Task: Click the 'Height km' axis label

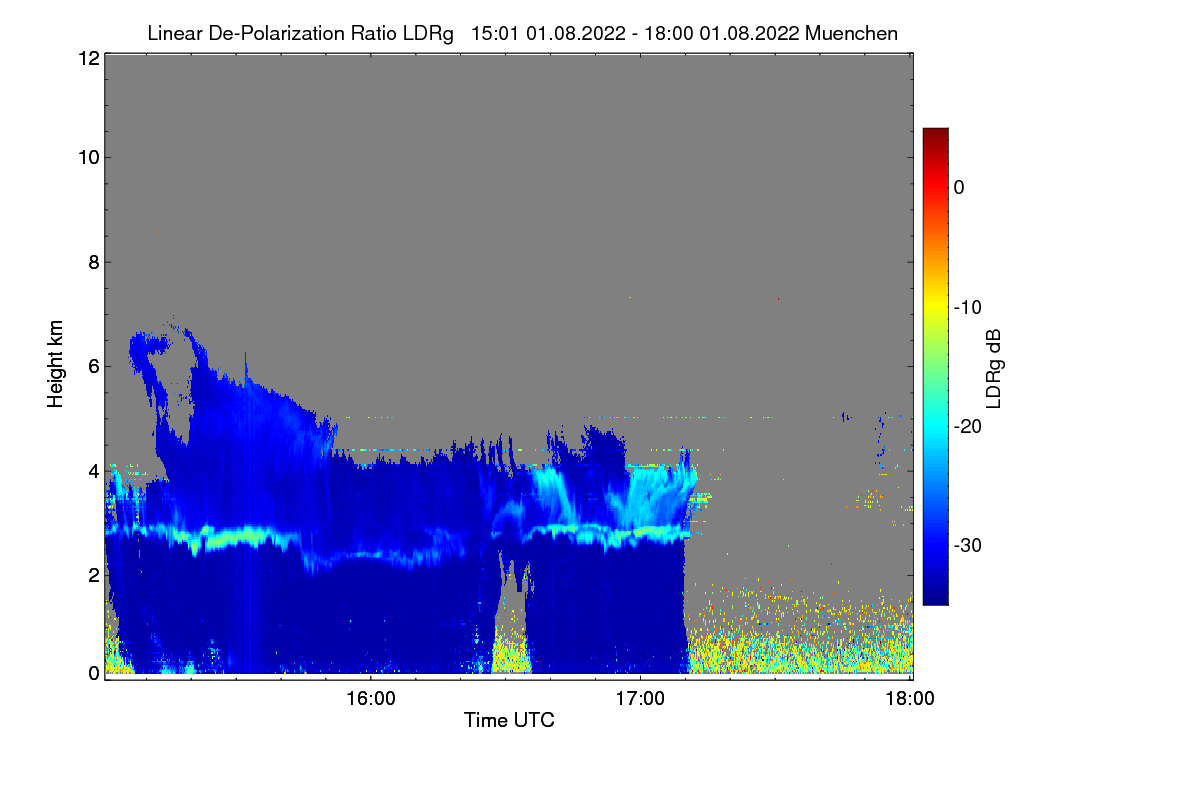Action: [x=56, y=365]
